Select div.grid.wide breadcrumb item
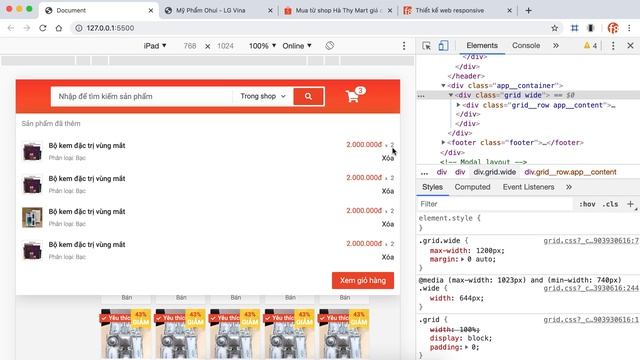Screen dimensions: 640x360 point(495,172)
